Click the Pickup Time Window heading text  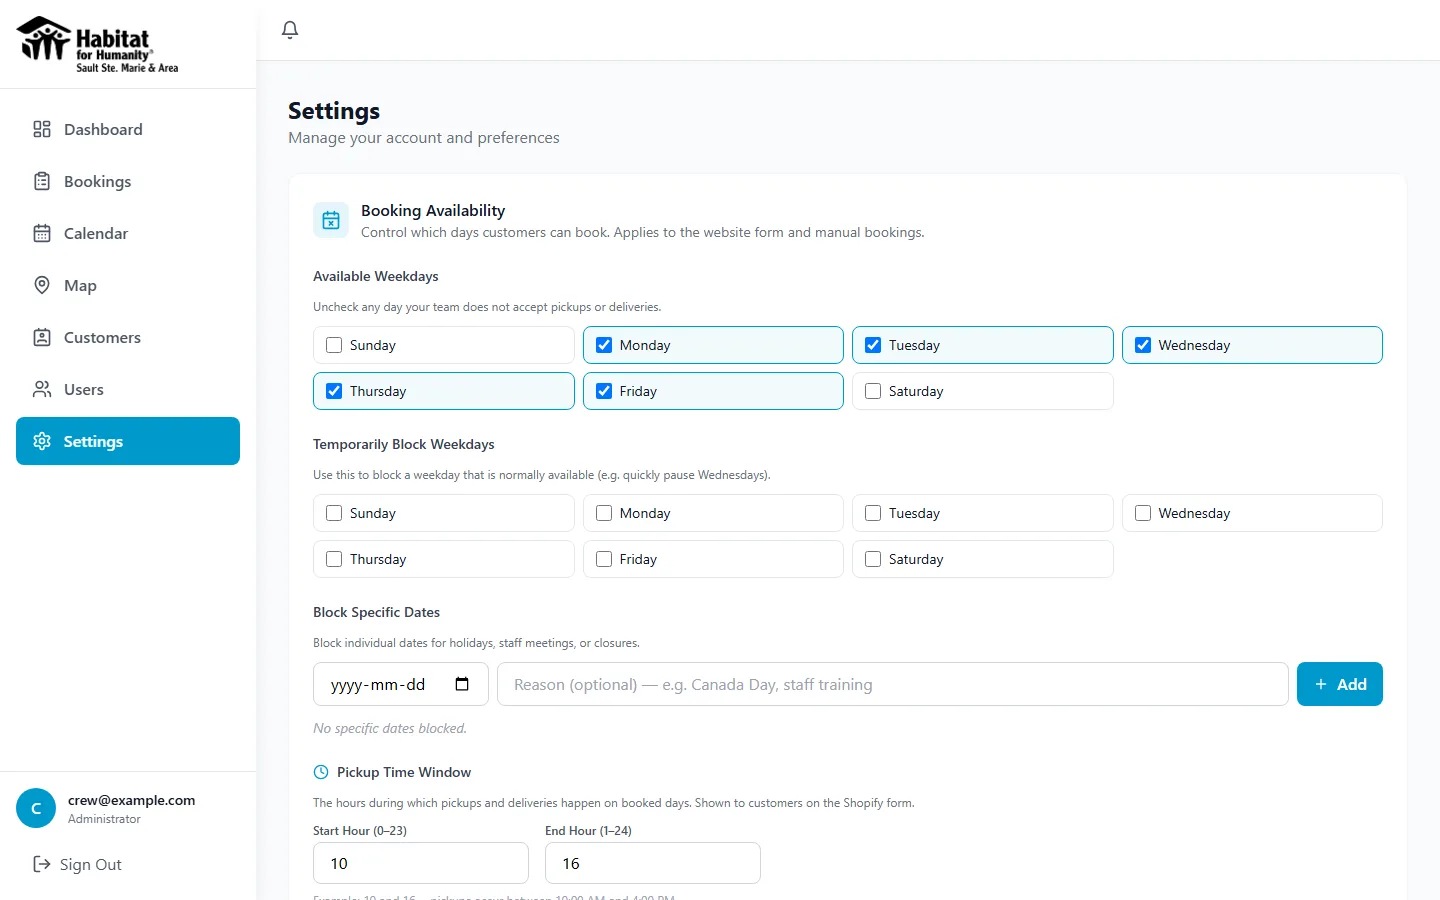click(x=404, y=772)
